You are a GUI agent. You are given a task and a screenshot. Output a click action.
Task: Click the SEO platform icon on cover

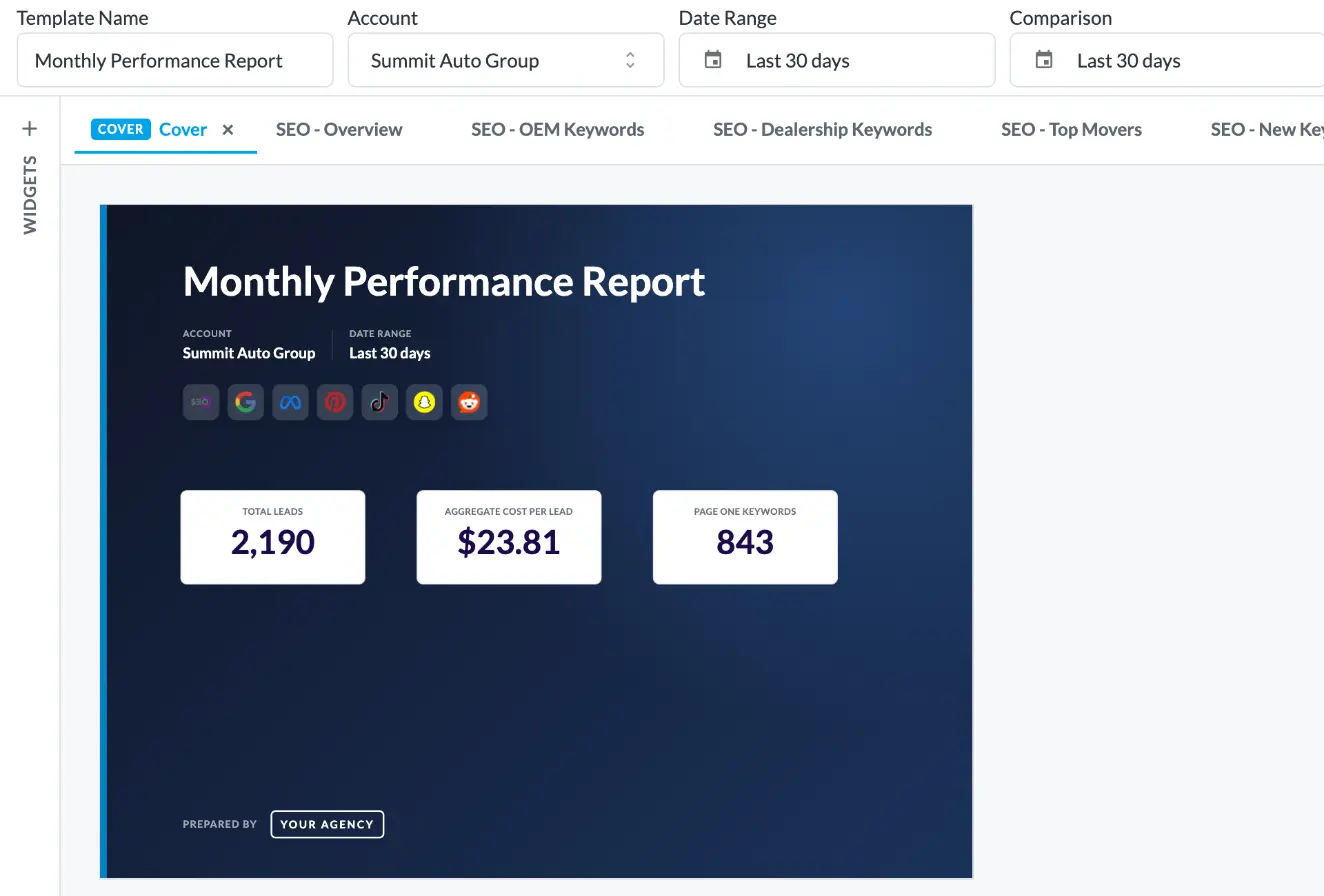click(201, 402)
